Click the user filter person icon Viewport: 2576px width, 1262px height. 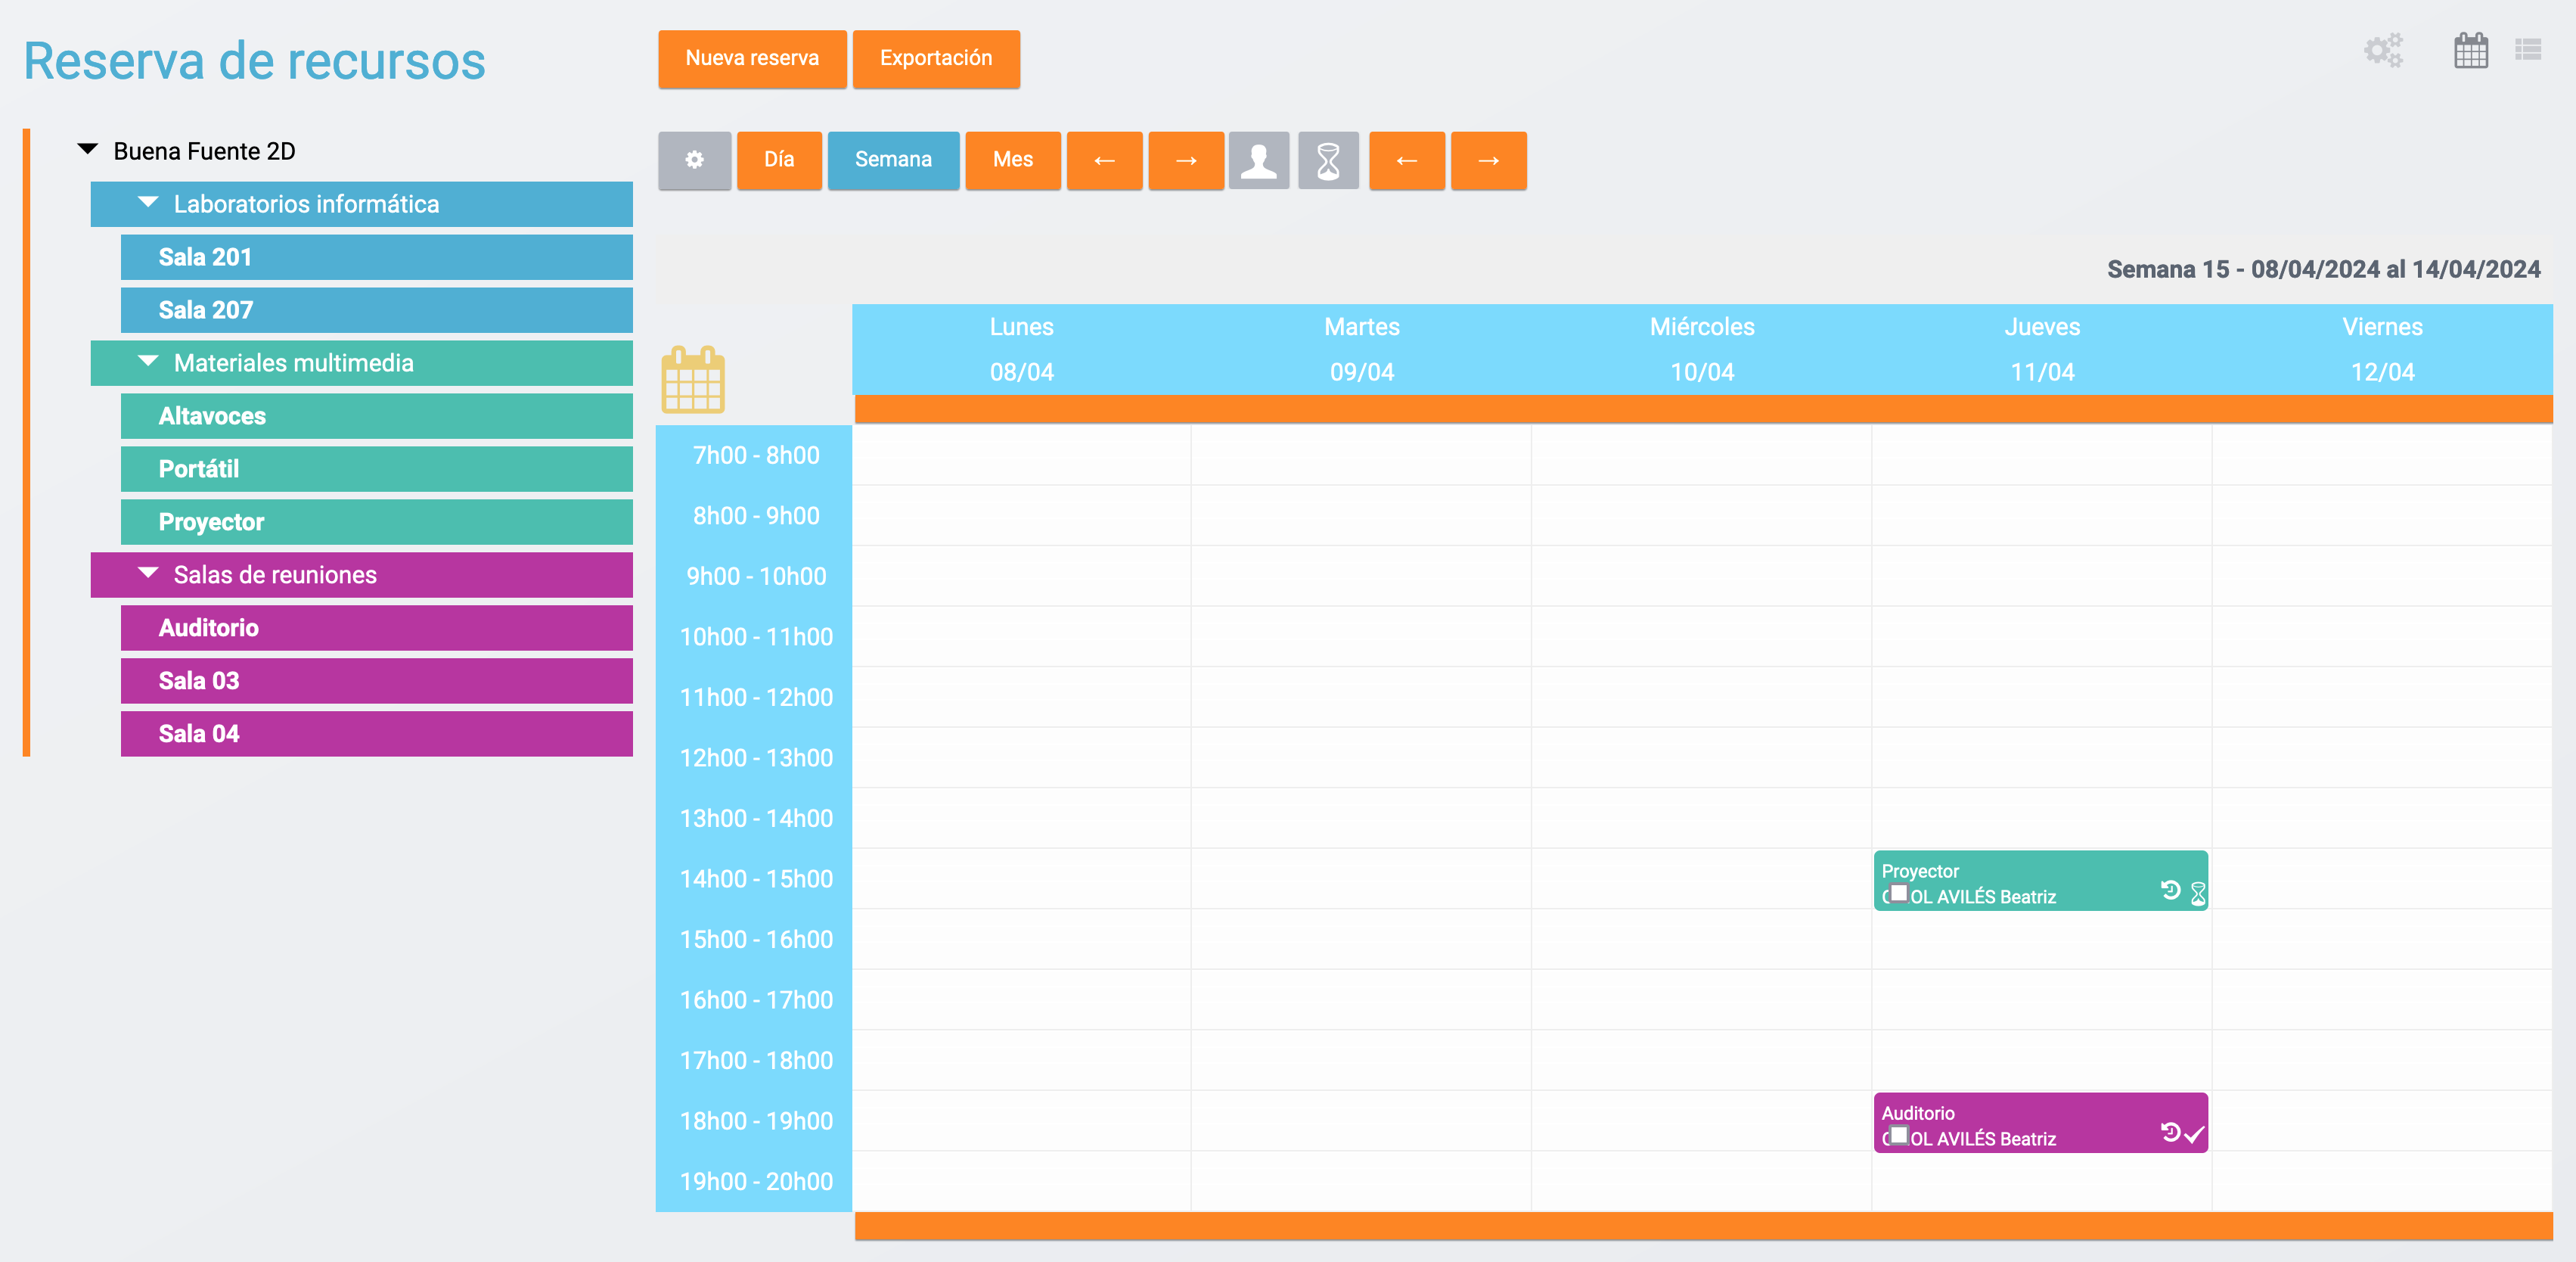pos(1258,160)
